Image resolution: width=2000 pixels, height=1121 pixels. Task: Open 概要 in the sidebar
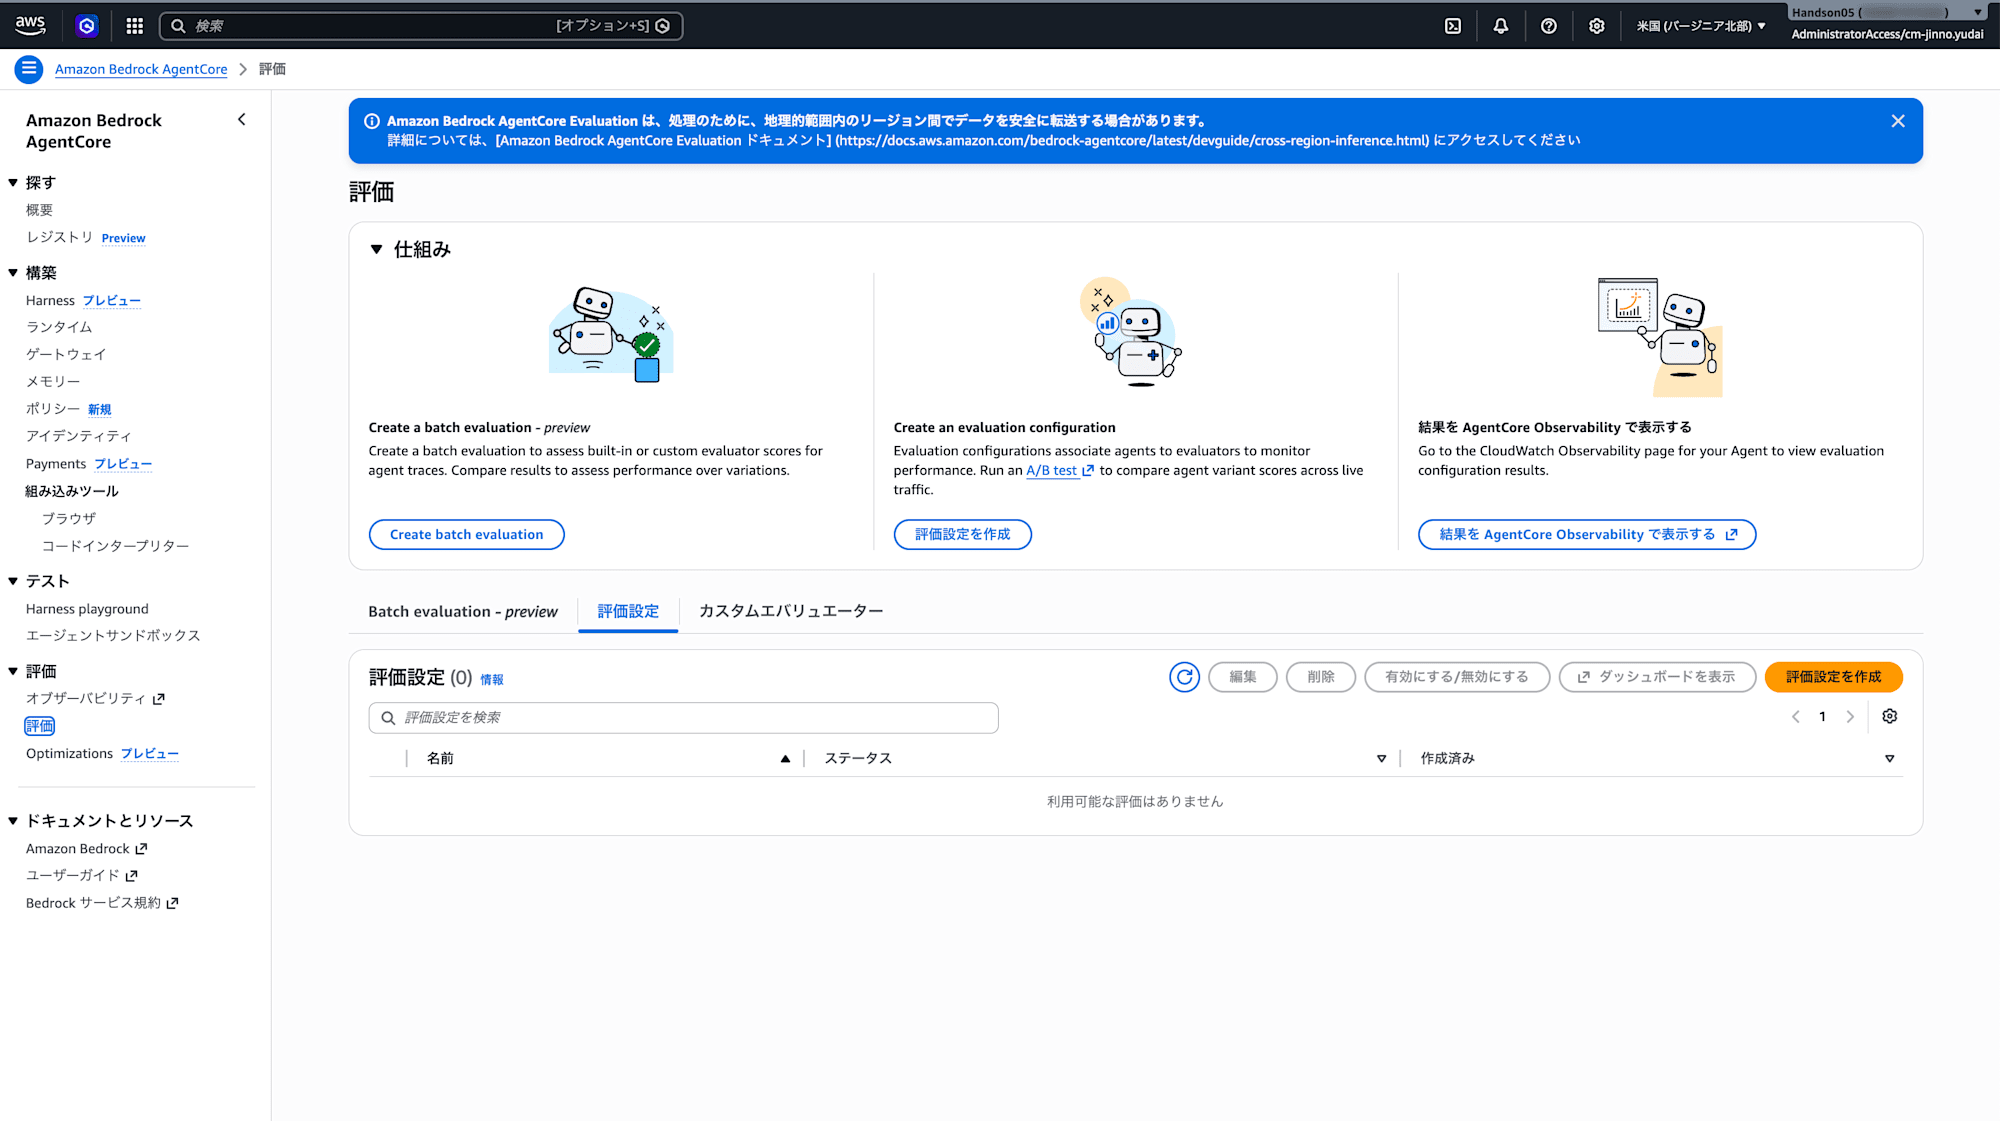pos(40,210)
